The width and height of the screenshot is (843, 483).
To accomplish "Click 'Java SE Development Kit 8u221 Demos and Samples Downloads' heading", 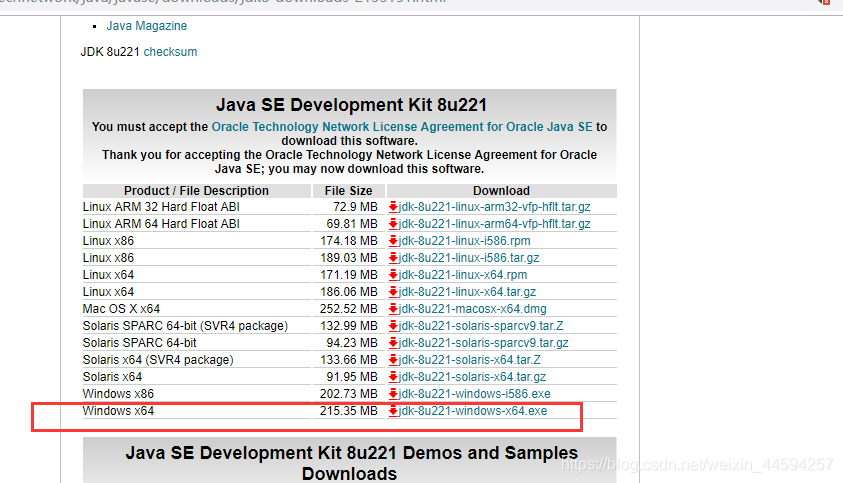I will point(351,463).
